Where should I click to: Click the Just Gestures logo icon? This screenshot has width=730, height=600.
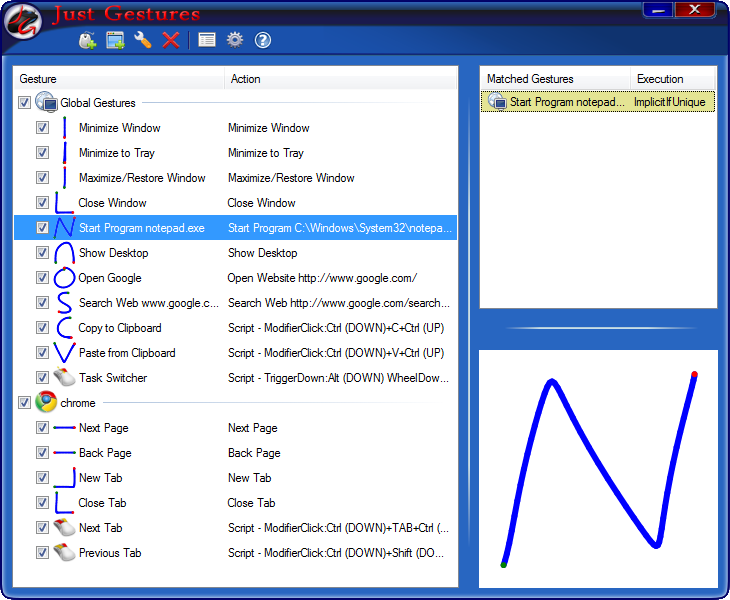coord(23,22)
